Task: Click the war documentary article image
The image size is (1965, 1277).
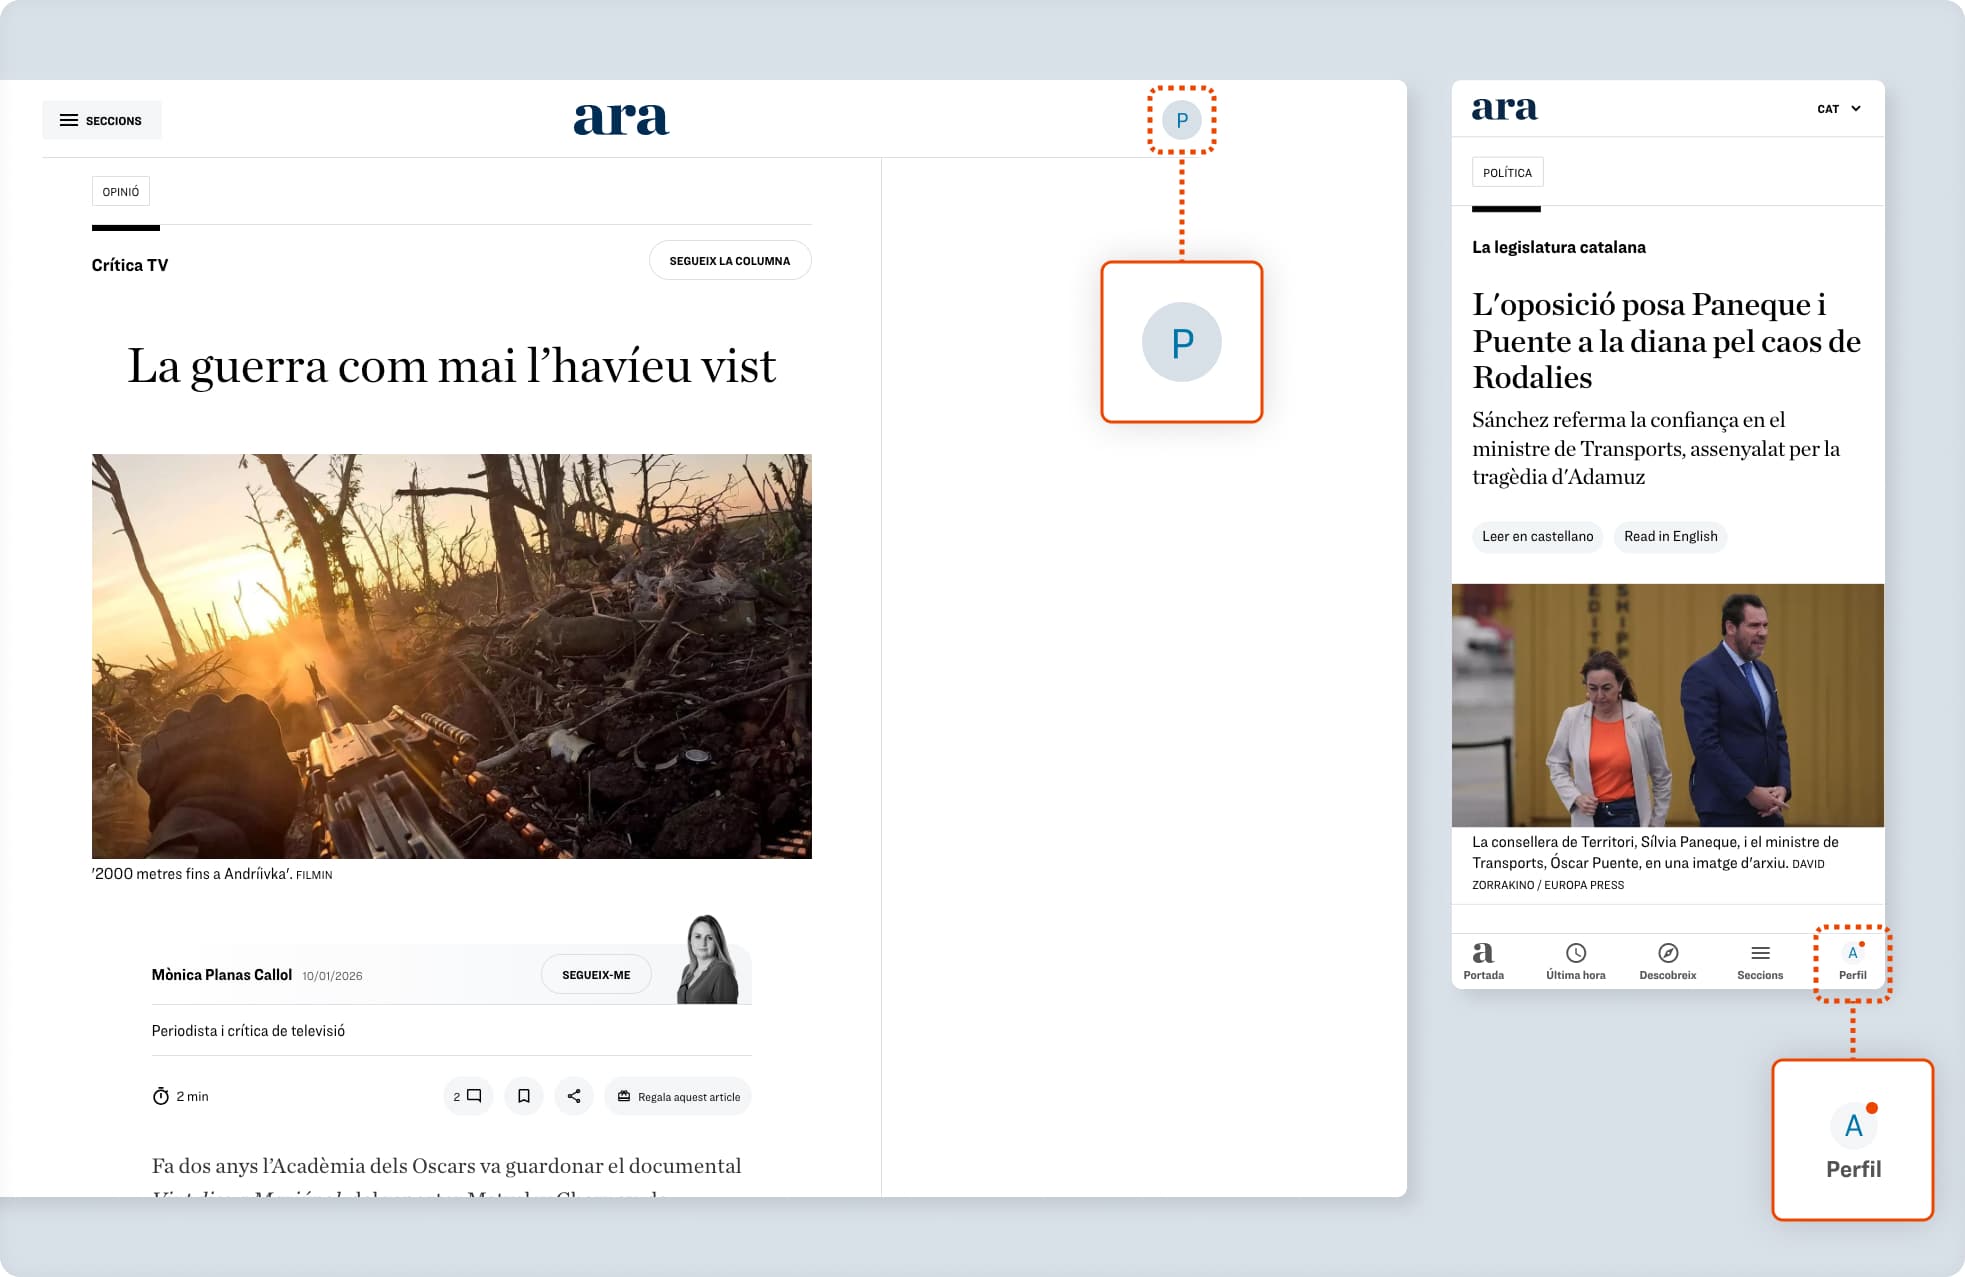Action: (x=452, y=656)
